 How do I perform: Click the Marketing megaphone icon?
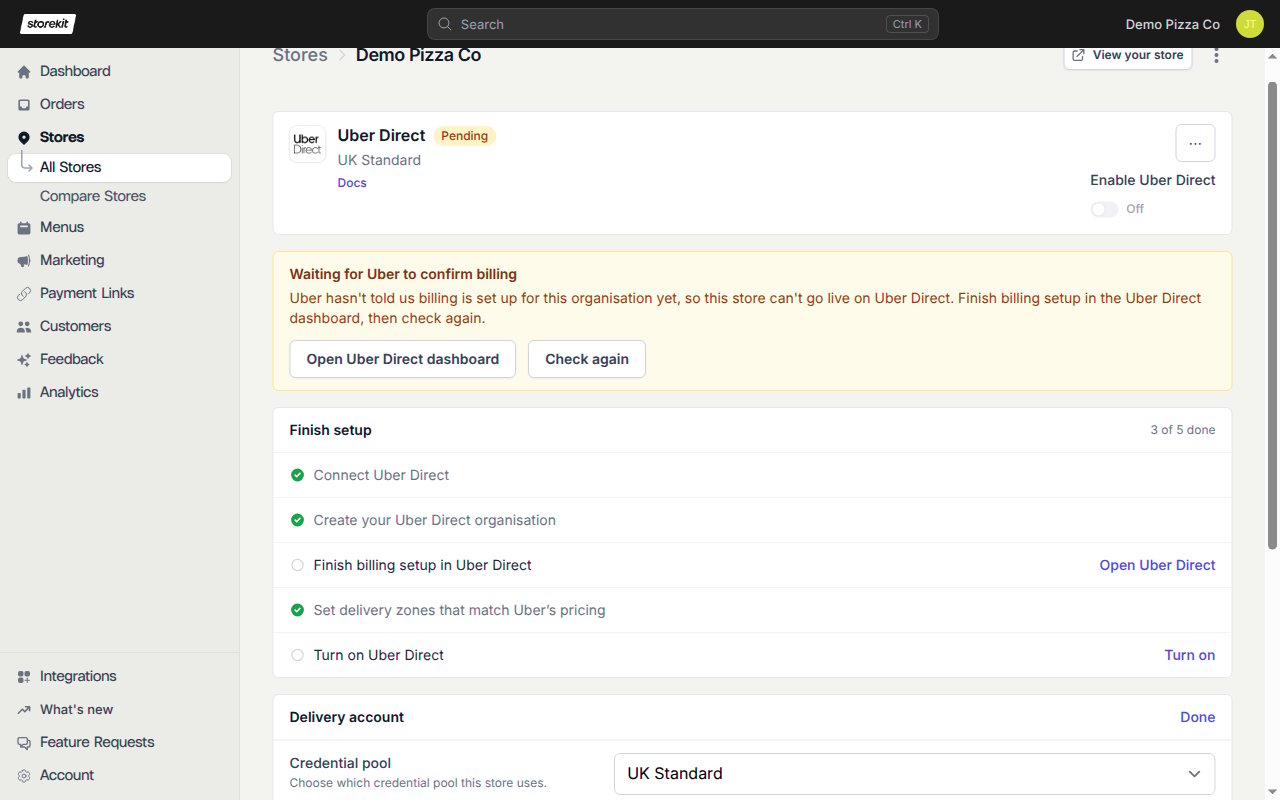coord(24,261)
